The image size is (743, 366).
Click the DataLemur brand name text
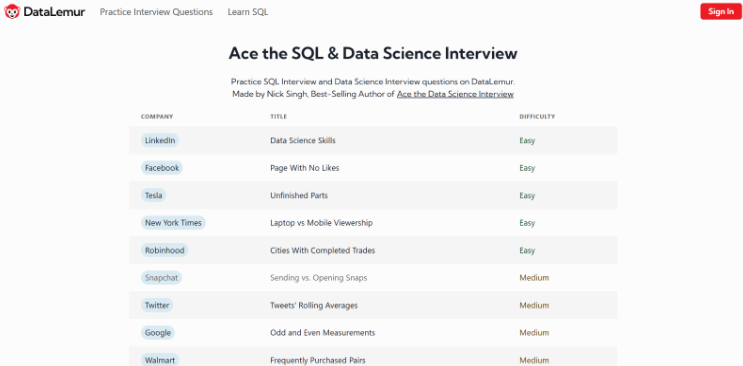click(x=54, y=12)
